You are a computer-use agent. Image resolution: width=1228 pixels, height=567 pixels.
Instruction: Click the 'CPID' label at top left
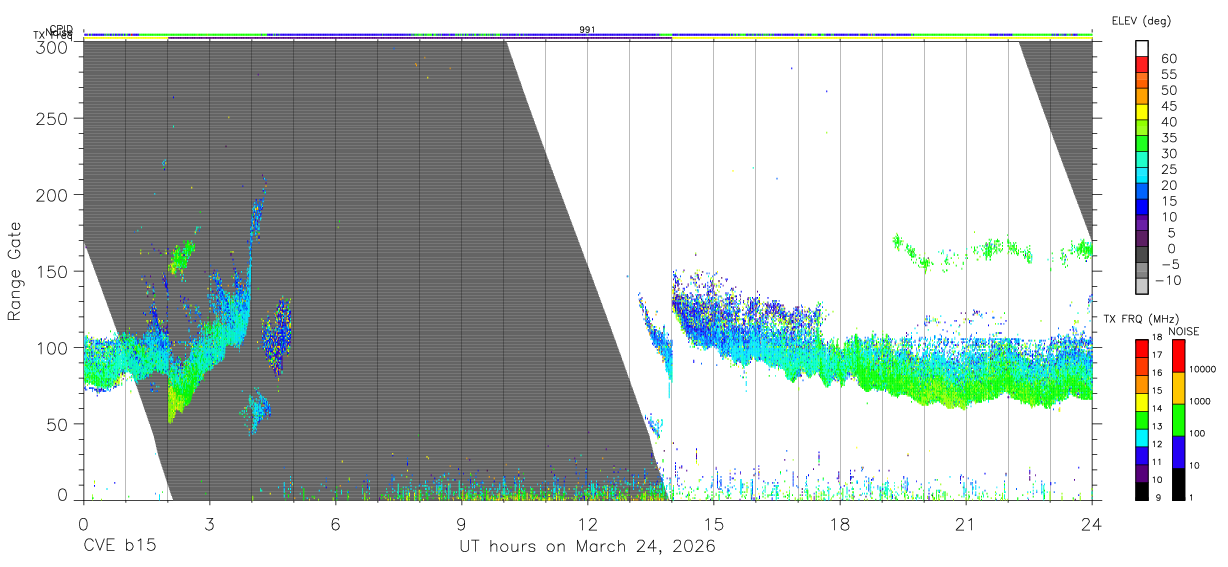[x=61, y=29]
